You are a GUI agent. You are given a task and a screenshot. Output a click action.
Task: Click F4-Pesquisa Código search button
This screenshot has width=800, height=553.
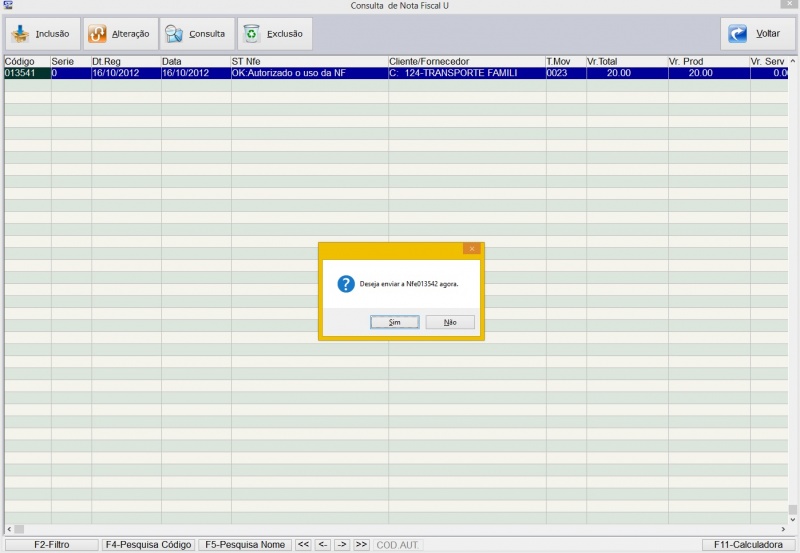[x=148, y=545]
